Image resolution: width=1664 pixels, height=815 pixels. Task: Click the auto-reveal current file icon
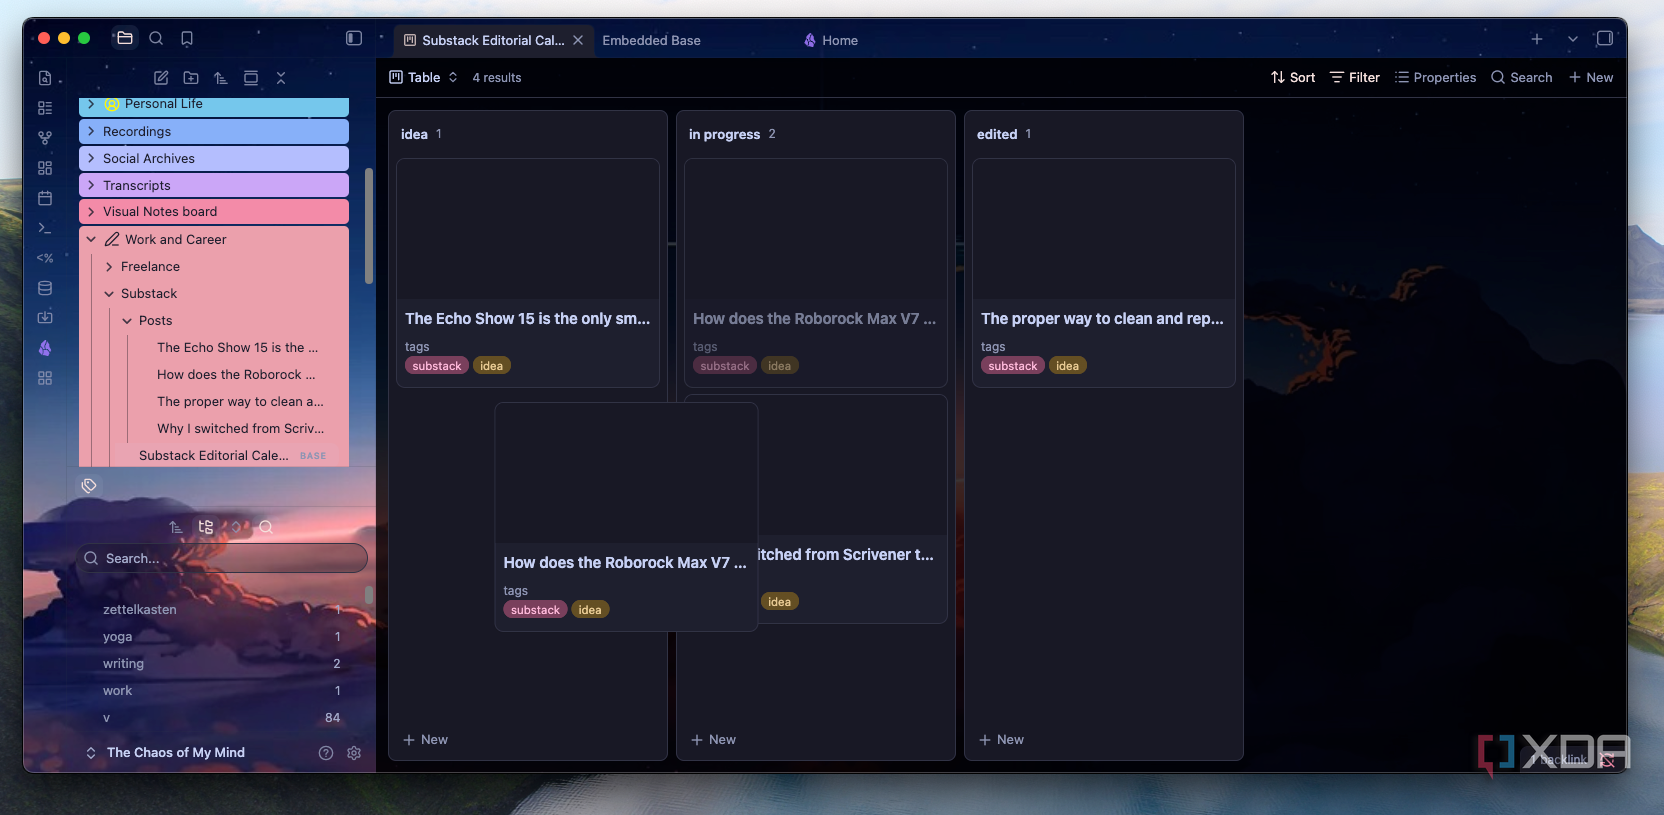click(251, 78)
